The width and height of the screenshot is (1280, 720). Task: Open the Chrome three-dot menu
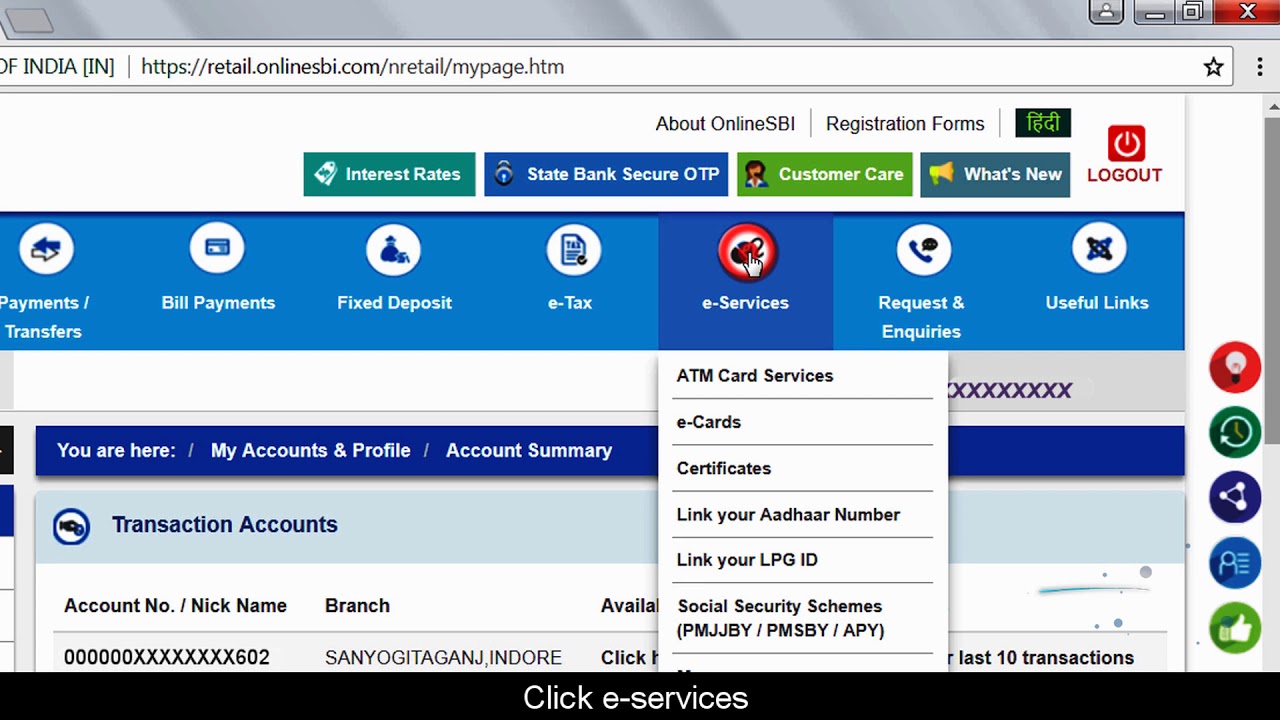click(1259, 67)
